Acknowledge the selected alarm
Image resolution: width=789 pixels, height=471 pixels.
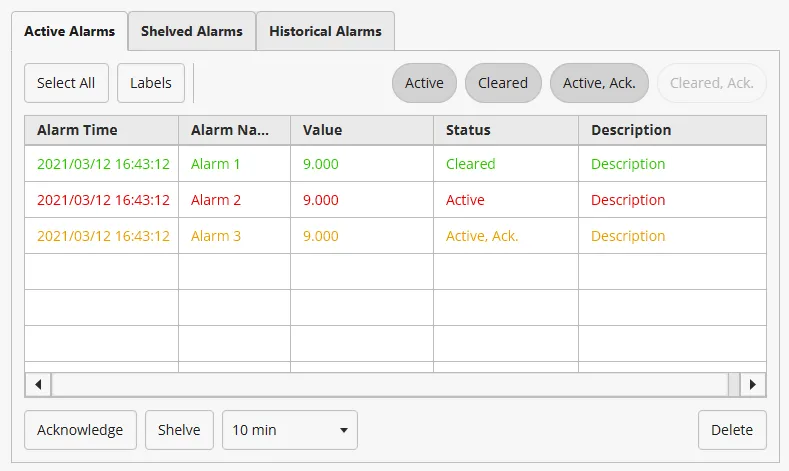[x=80, y=430]
